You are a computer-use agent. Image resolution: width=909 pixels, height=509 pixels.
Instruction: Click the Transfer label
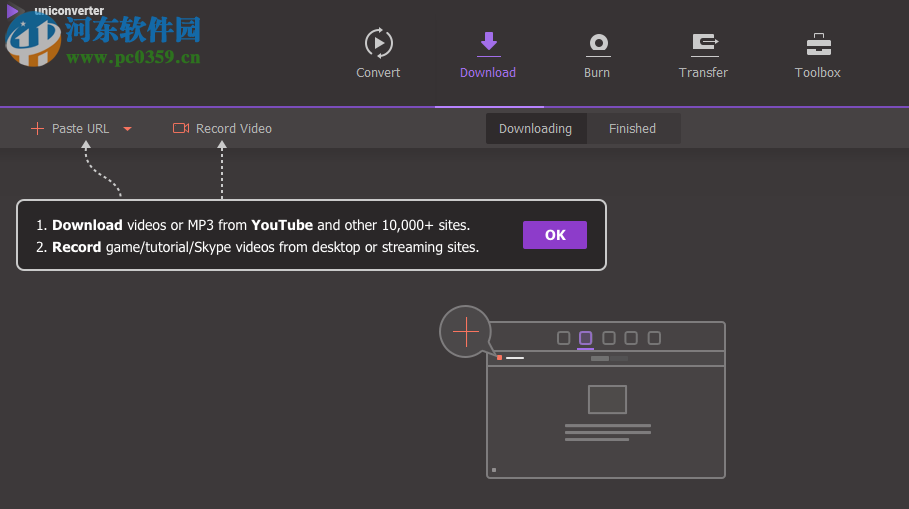703,72
